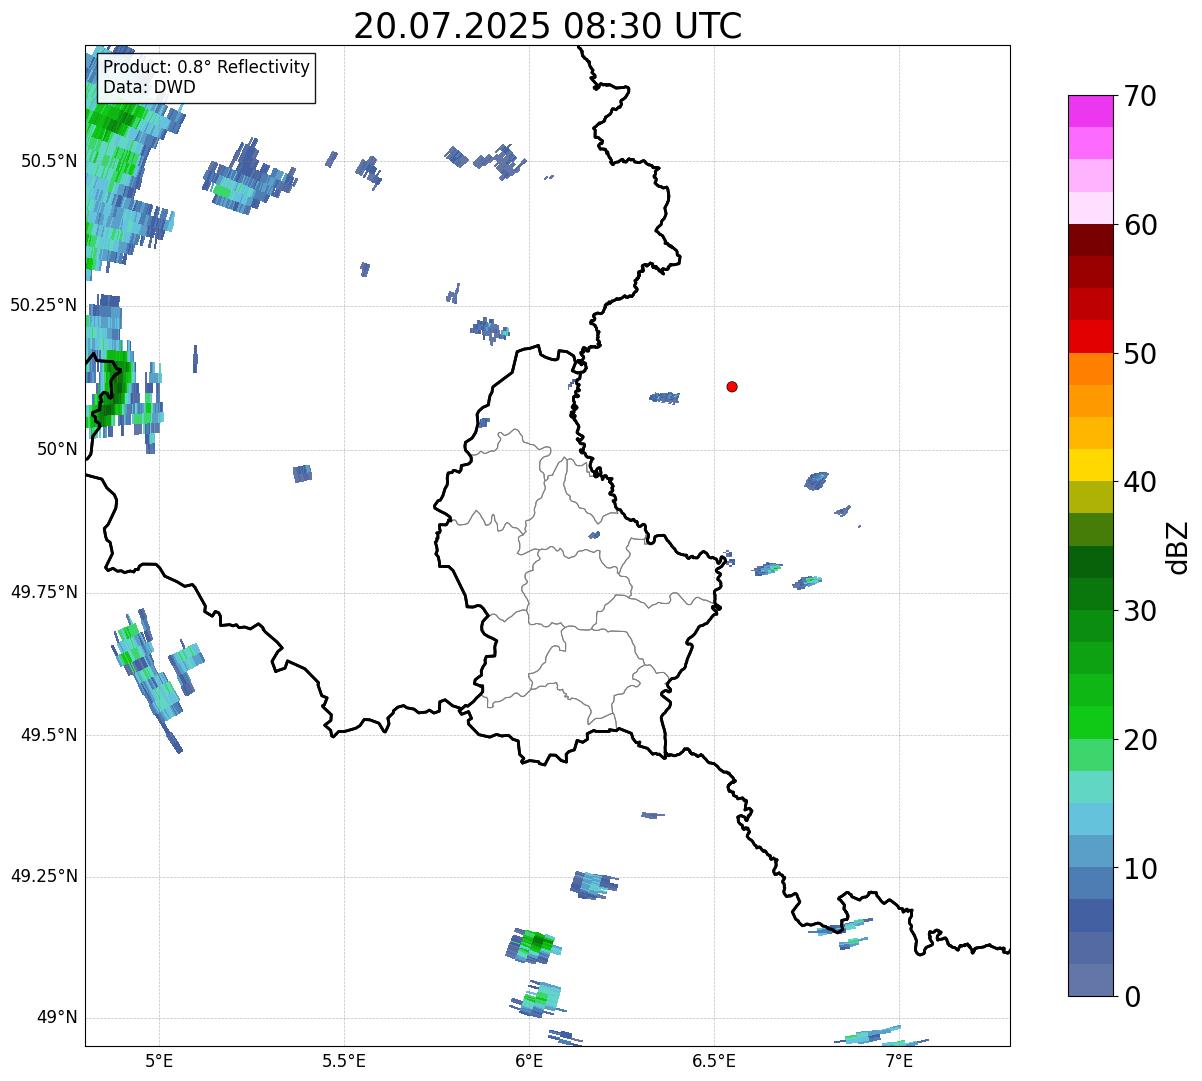Click the 5°E longitude label
Viewport: 1202px width, 1081px height.
[x=159, y=1061]
